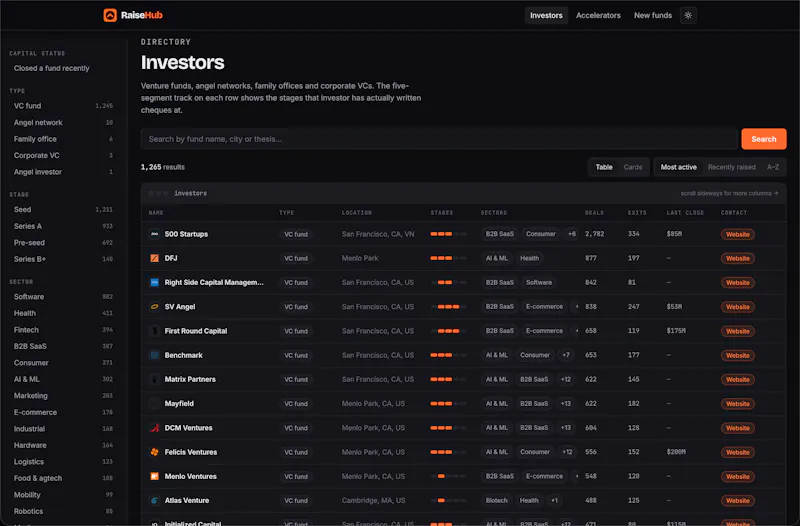Viewport: 800px width, 526px height.
Task: Click the SV Angel logo icon
Action: [154, 307]
